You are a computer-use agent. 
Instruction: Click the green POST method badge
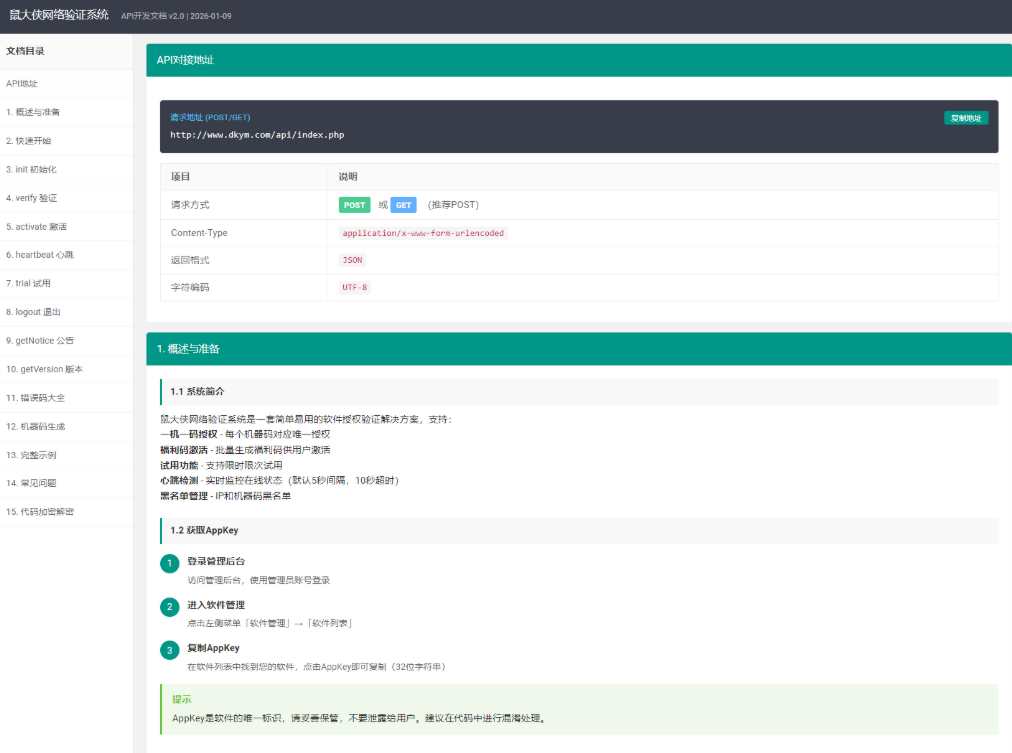pyautogui.click(x=354, y=205)
